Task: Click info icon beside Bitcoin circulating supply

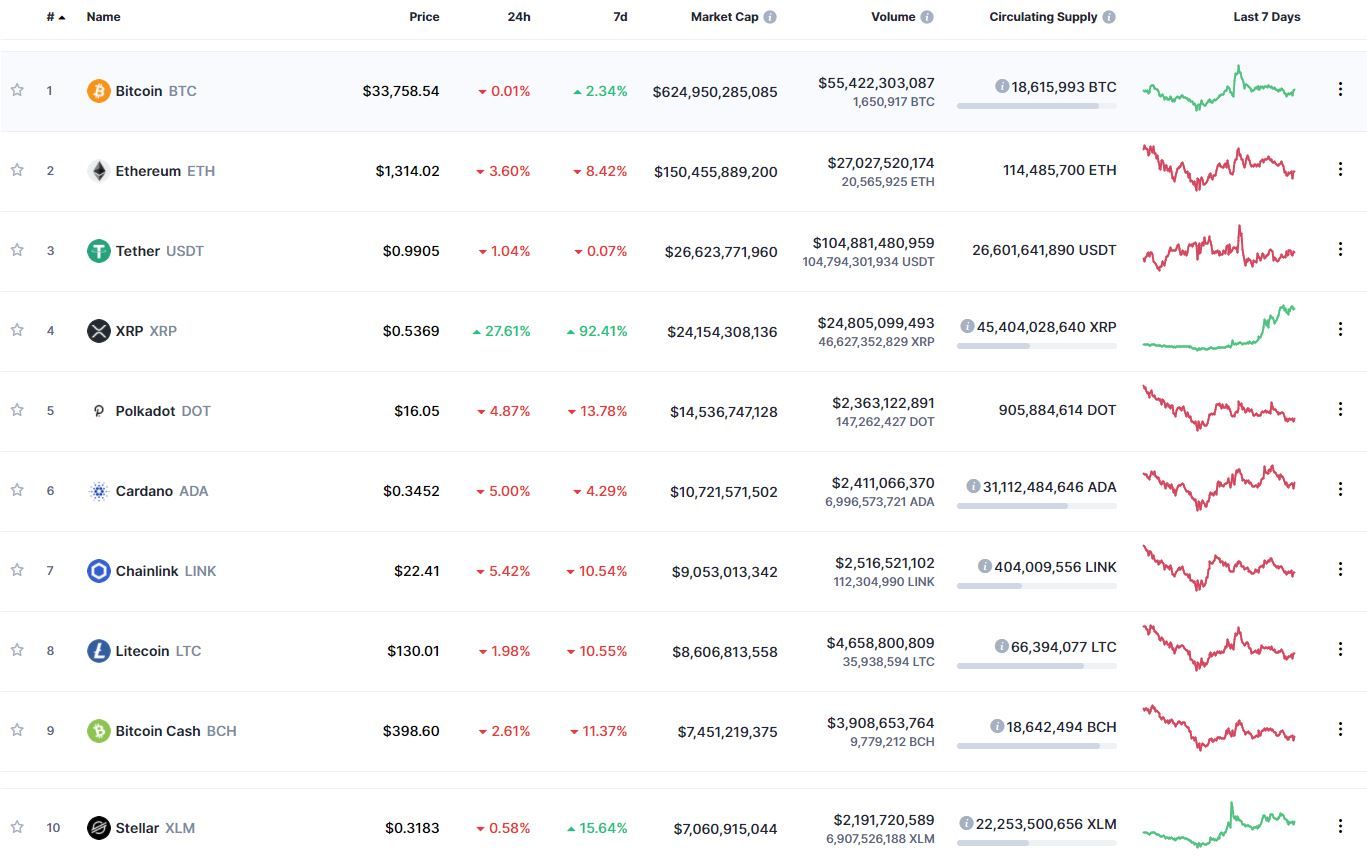Action: coord(1002,87)
